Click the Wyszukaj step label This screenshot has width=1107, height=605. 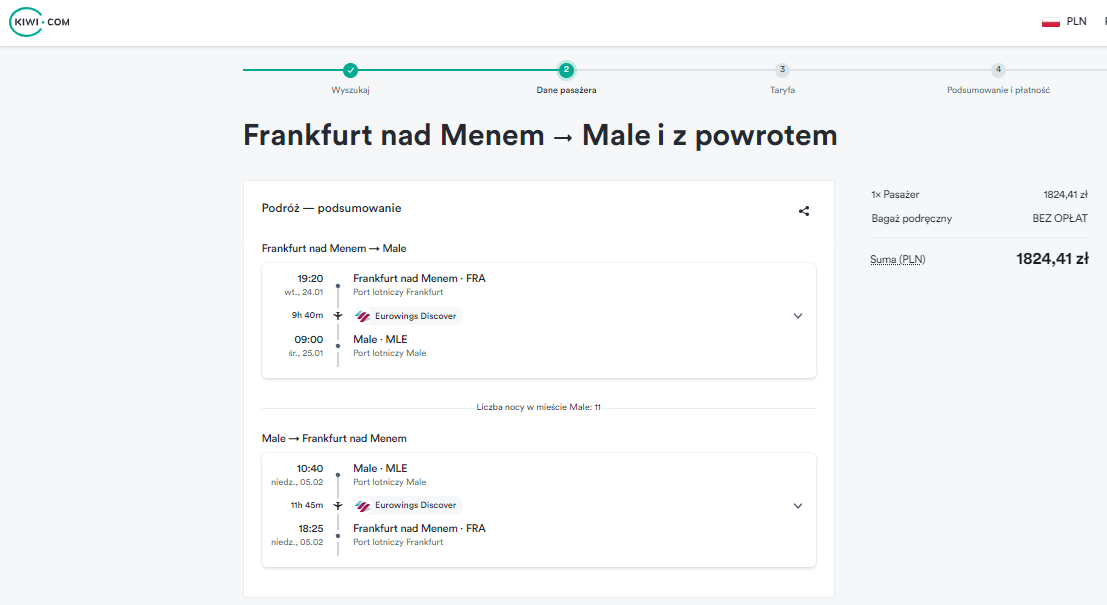click(350, 90)
